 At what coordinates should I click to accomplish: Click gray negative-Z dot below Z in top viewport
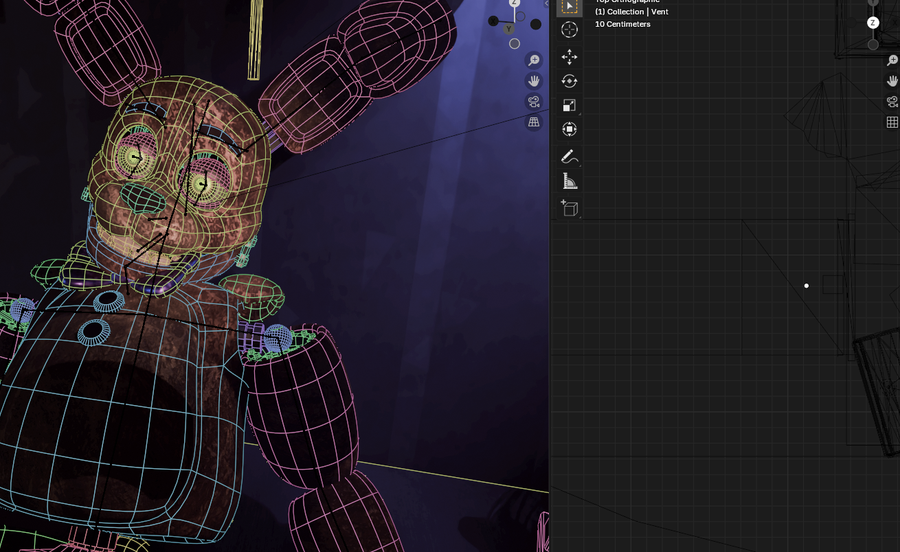click(x=873, y=44)
